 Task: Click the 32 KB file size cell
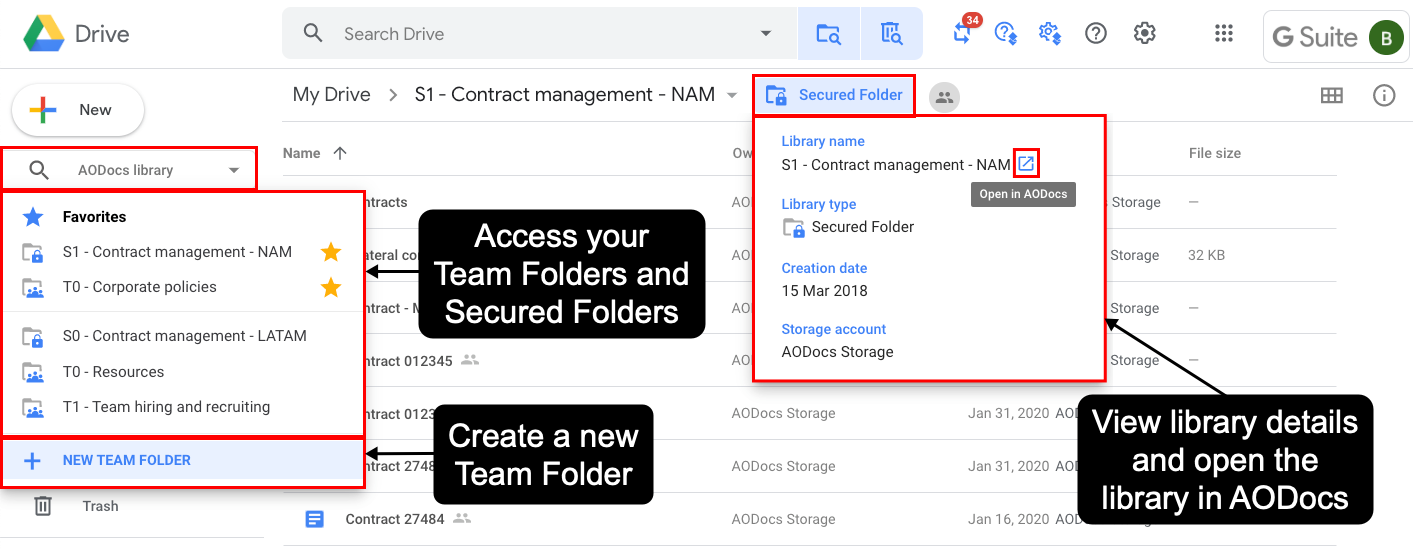click(x=1206, y=255)
